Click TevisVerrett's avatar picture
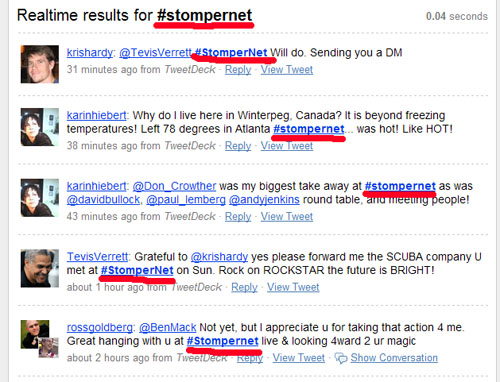Screen dimensions: 500x382 point(40,268)
